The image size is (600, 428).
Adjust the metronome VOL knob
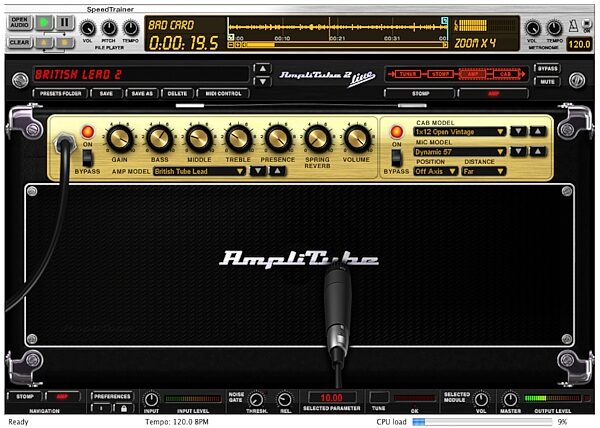pyautogui.click(x=532, y=29)
